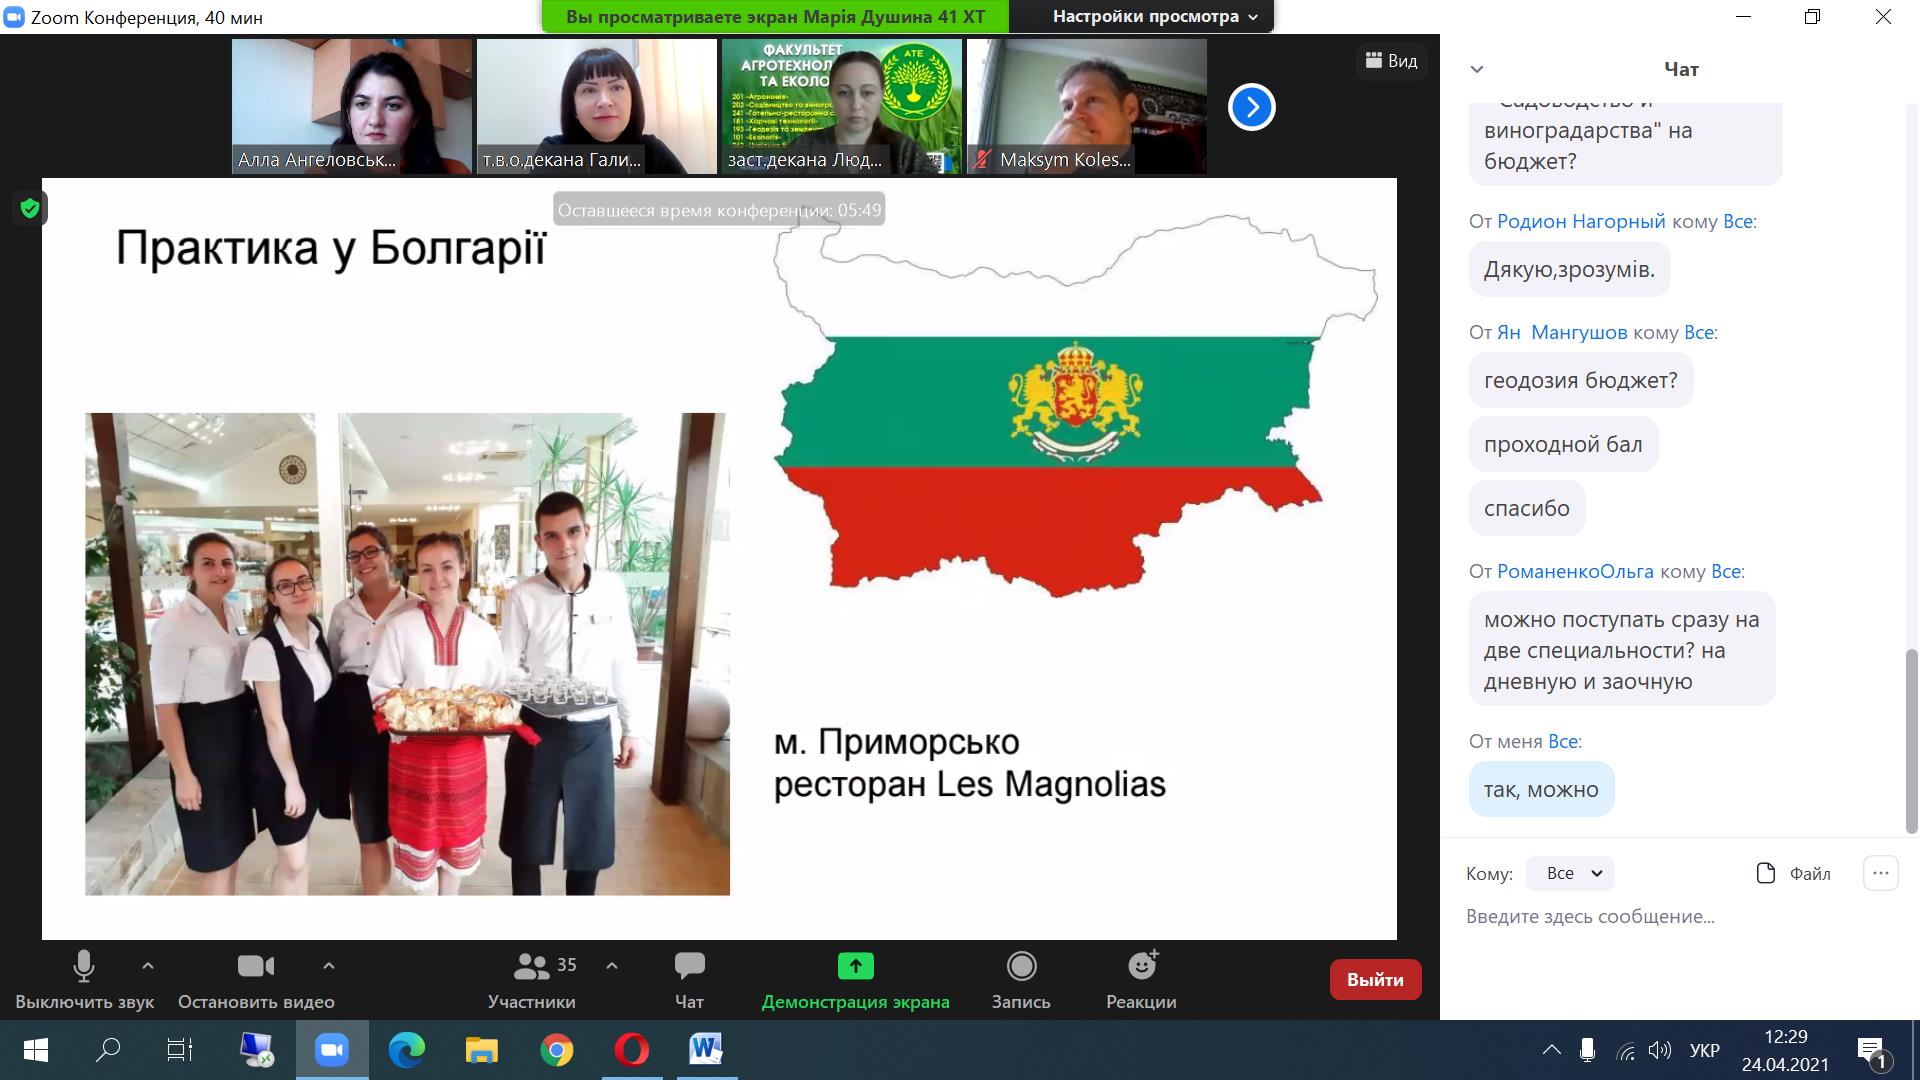Image resolution: width=1920 pixels, height=1080 pixels.
Task: Click sender name Родион Нагорный in chat
Action: [x=1580, y=221]
